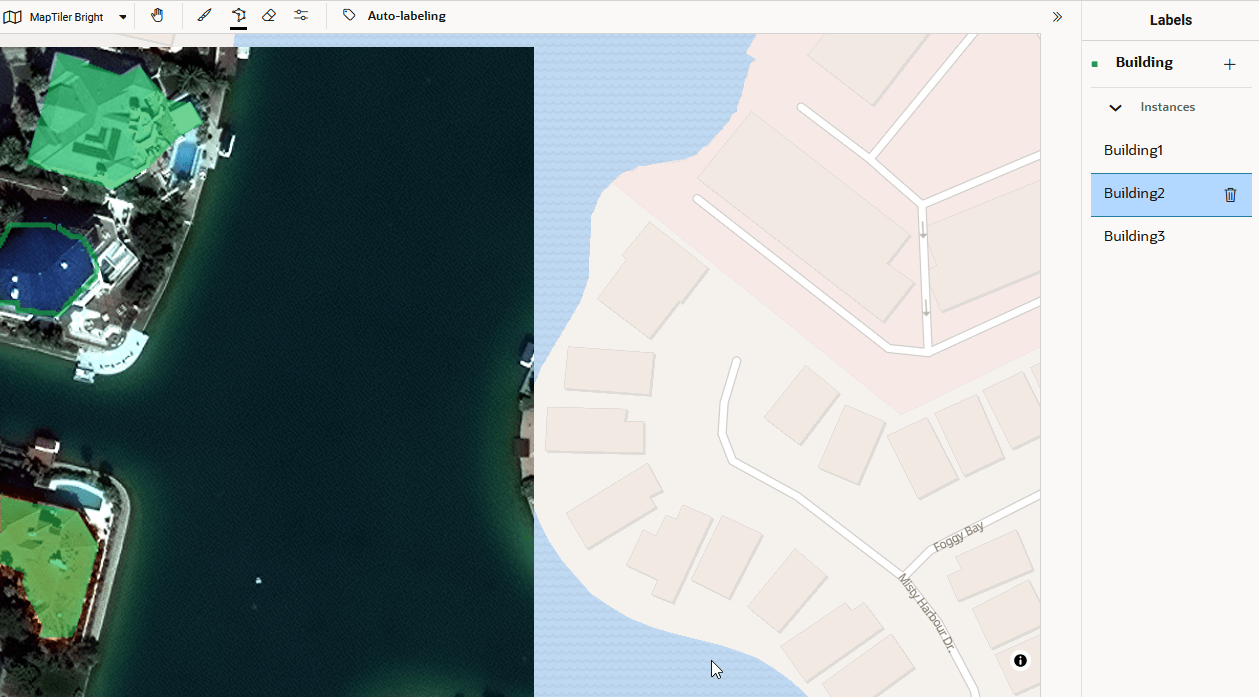Viewport: 1259px width, 697px height.
Task: Click the green Building color swatch
Action: [x=1095, y=64]
